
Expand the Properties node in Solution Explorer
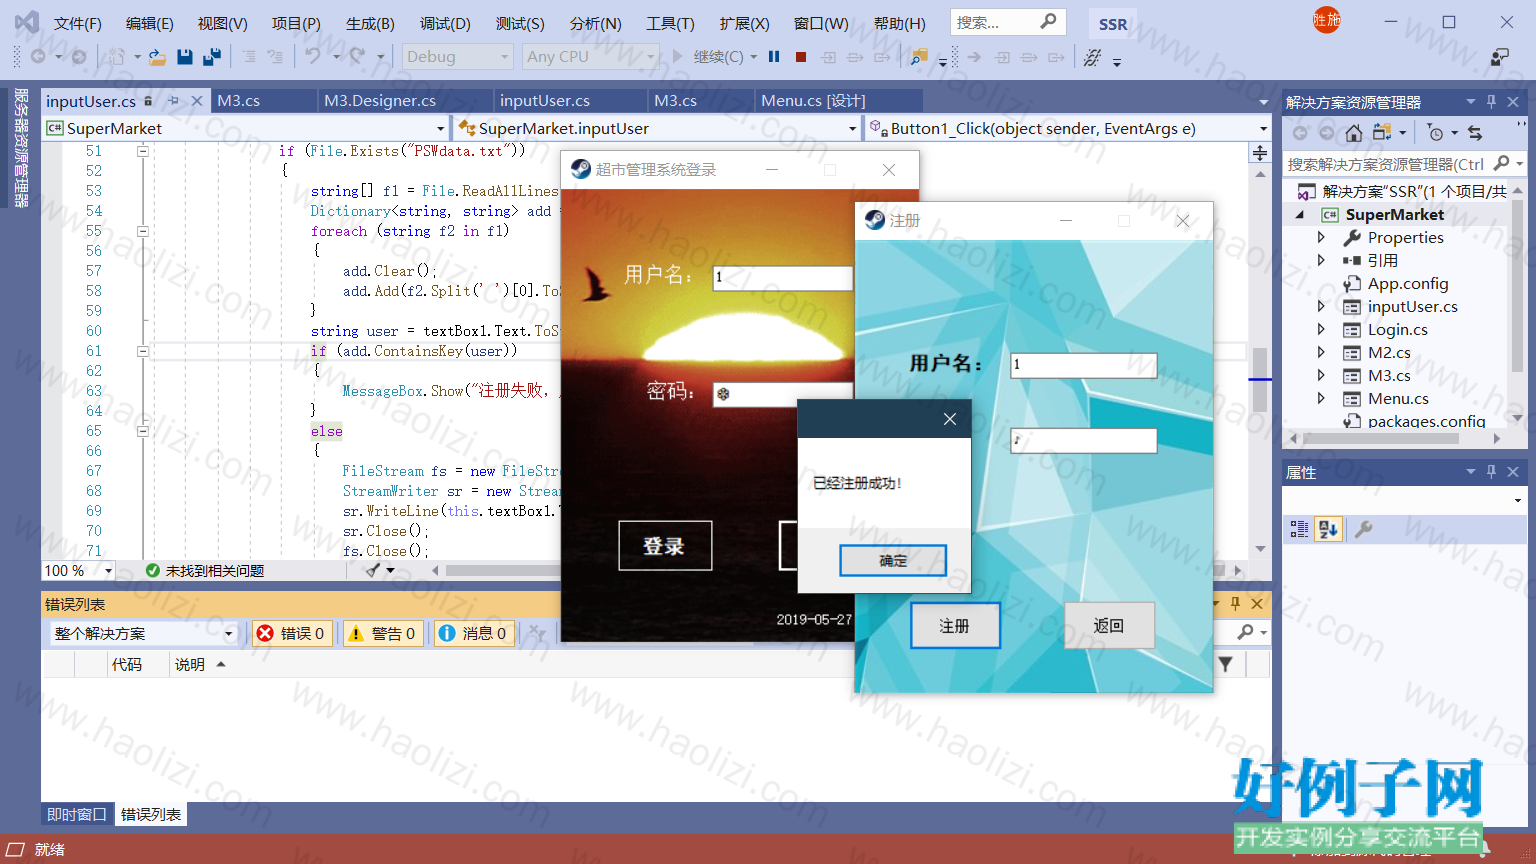(x=1321, y=238)
